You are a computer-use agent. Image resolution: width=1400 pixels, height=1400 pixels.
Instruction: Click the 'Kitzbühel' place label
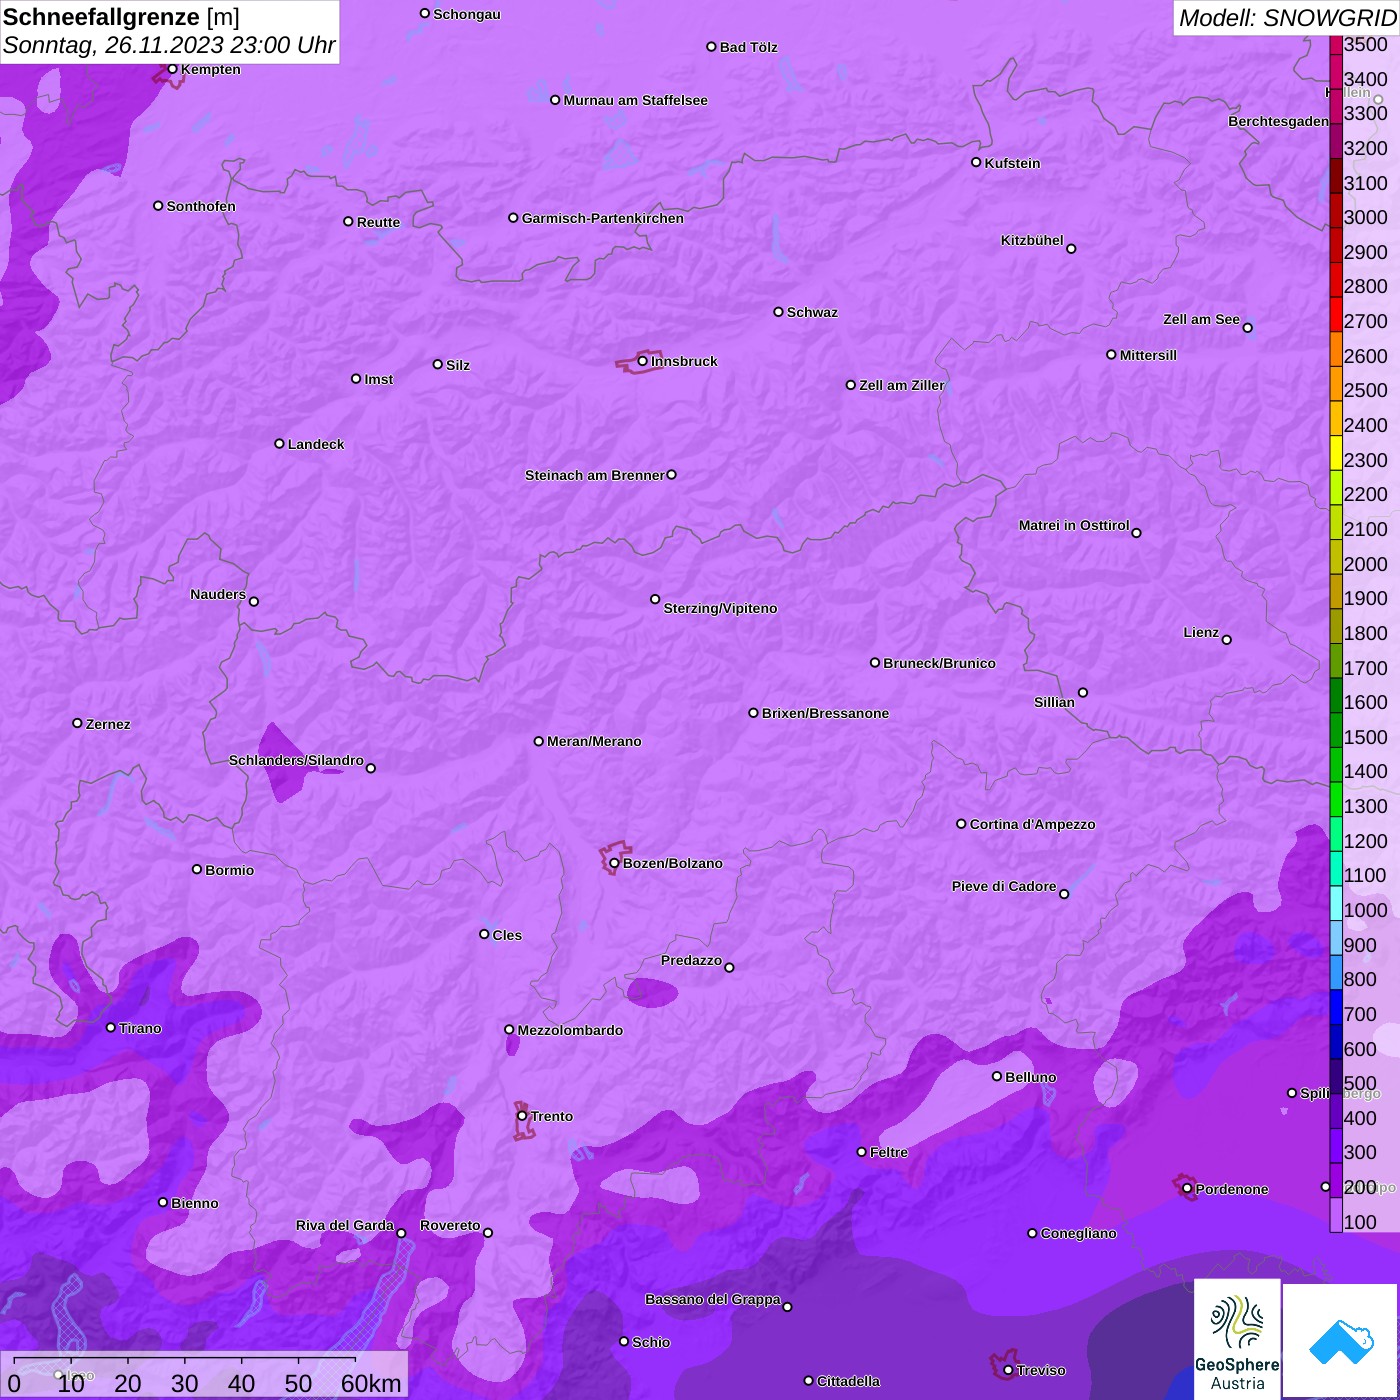point(1032,240)
